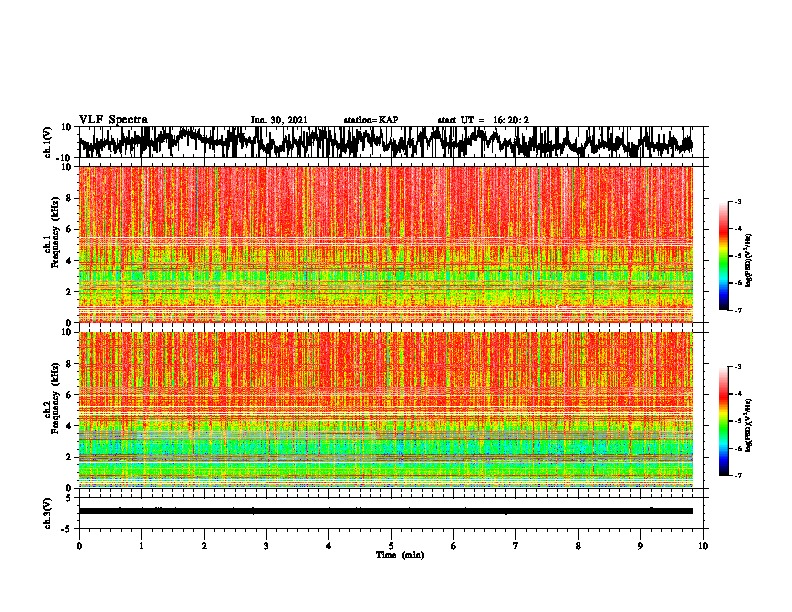792x612 pixels.
Task: Click the "station=KAP" label
Action: click(x=371, y=120)
